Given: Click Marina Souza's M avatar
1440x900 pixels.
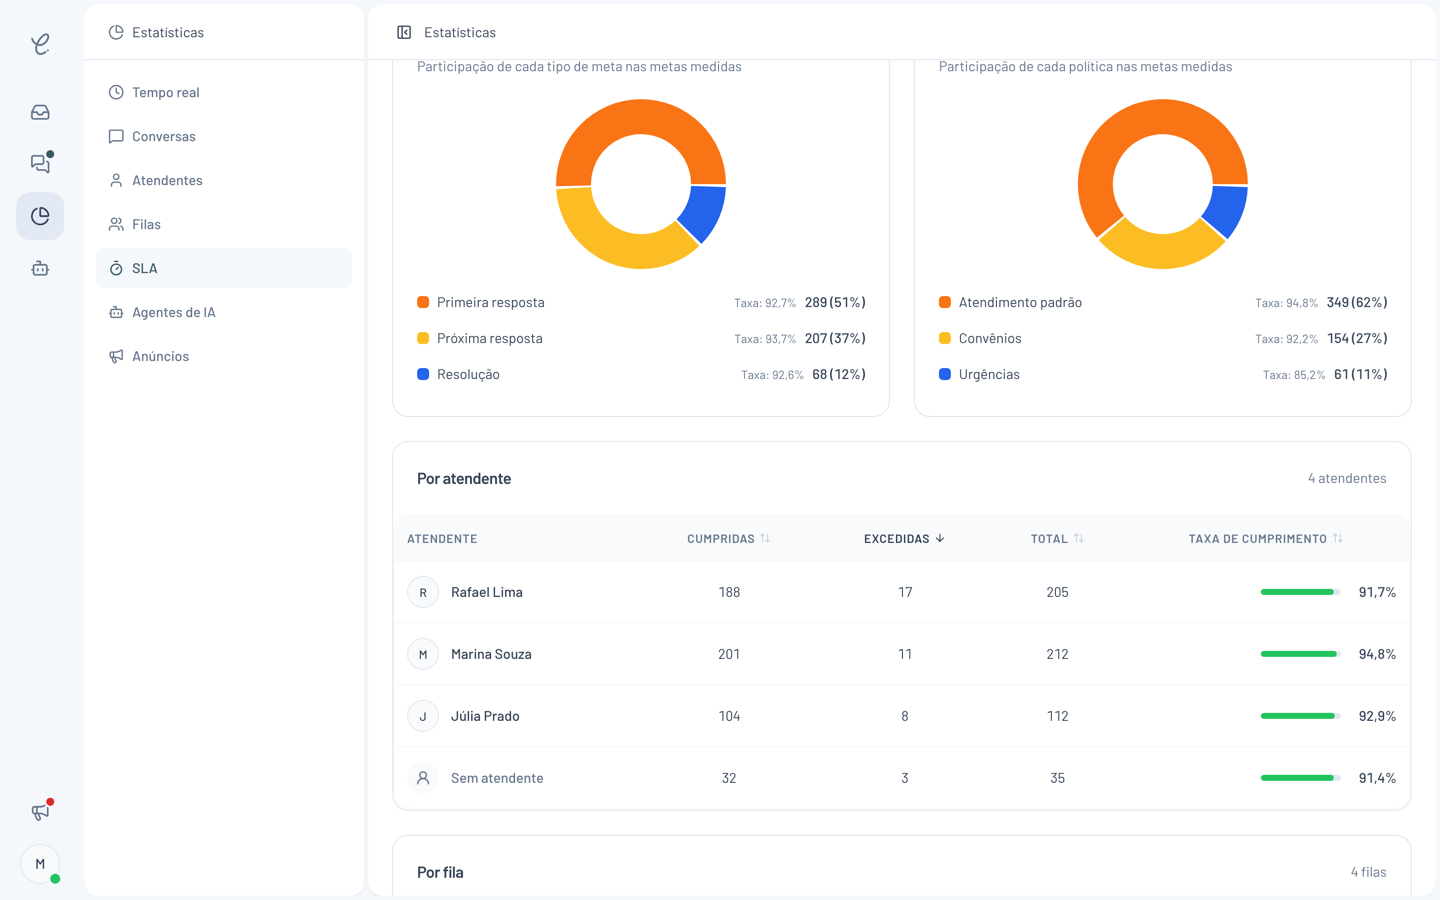Looking at the screenshot, I should (423, 654).
